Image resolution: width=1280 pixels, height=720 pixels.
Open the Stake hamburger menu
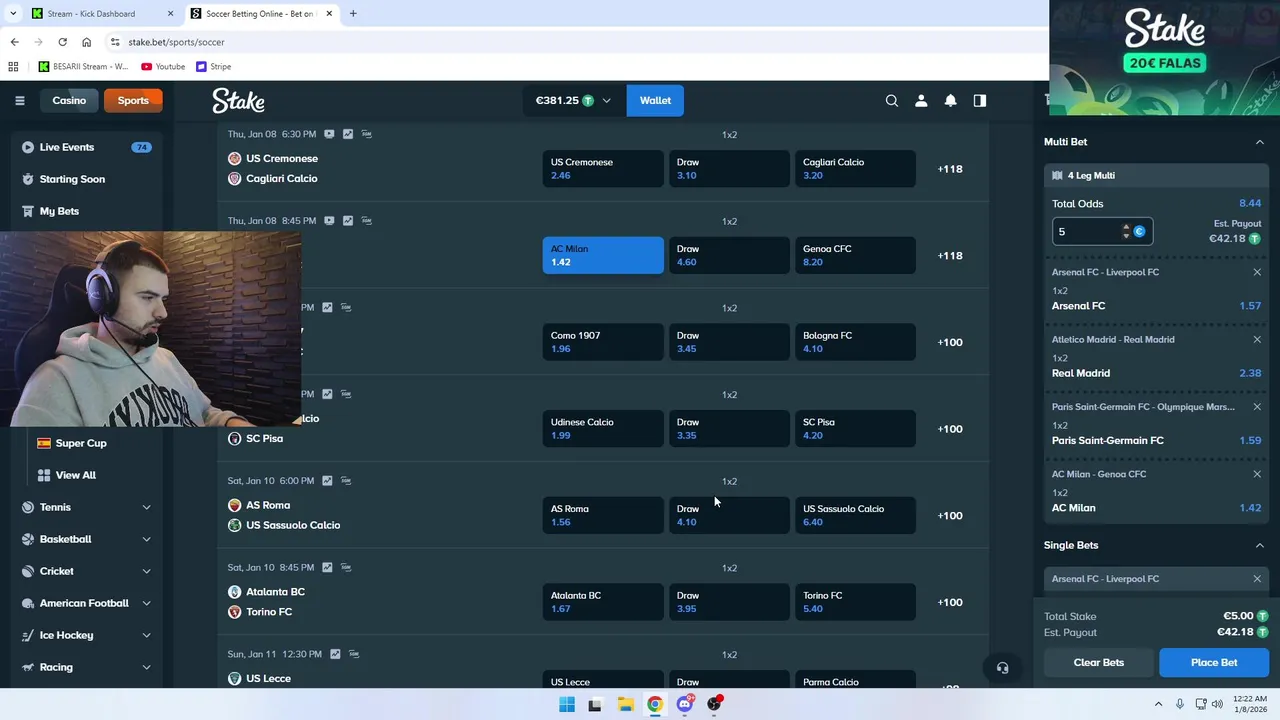[x=19, y=100]
